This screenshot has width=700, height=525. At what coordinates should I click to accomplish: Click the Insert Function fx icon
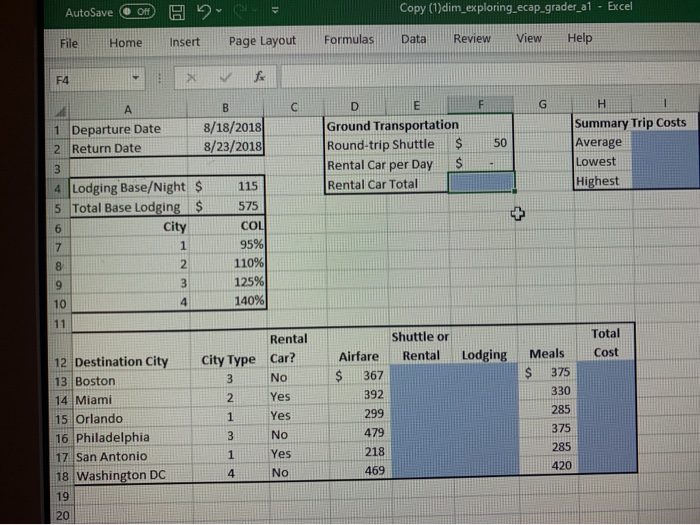click(259, 77)
